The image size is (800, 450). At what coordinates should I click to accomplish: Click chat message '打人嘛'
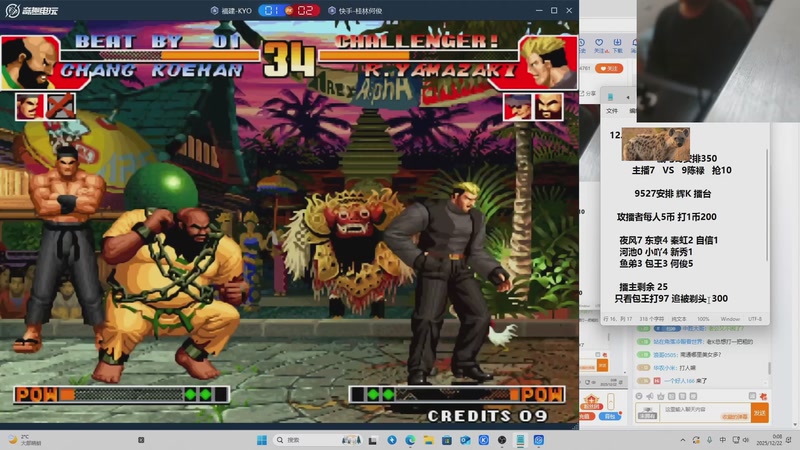click(687, 368)
